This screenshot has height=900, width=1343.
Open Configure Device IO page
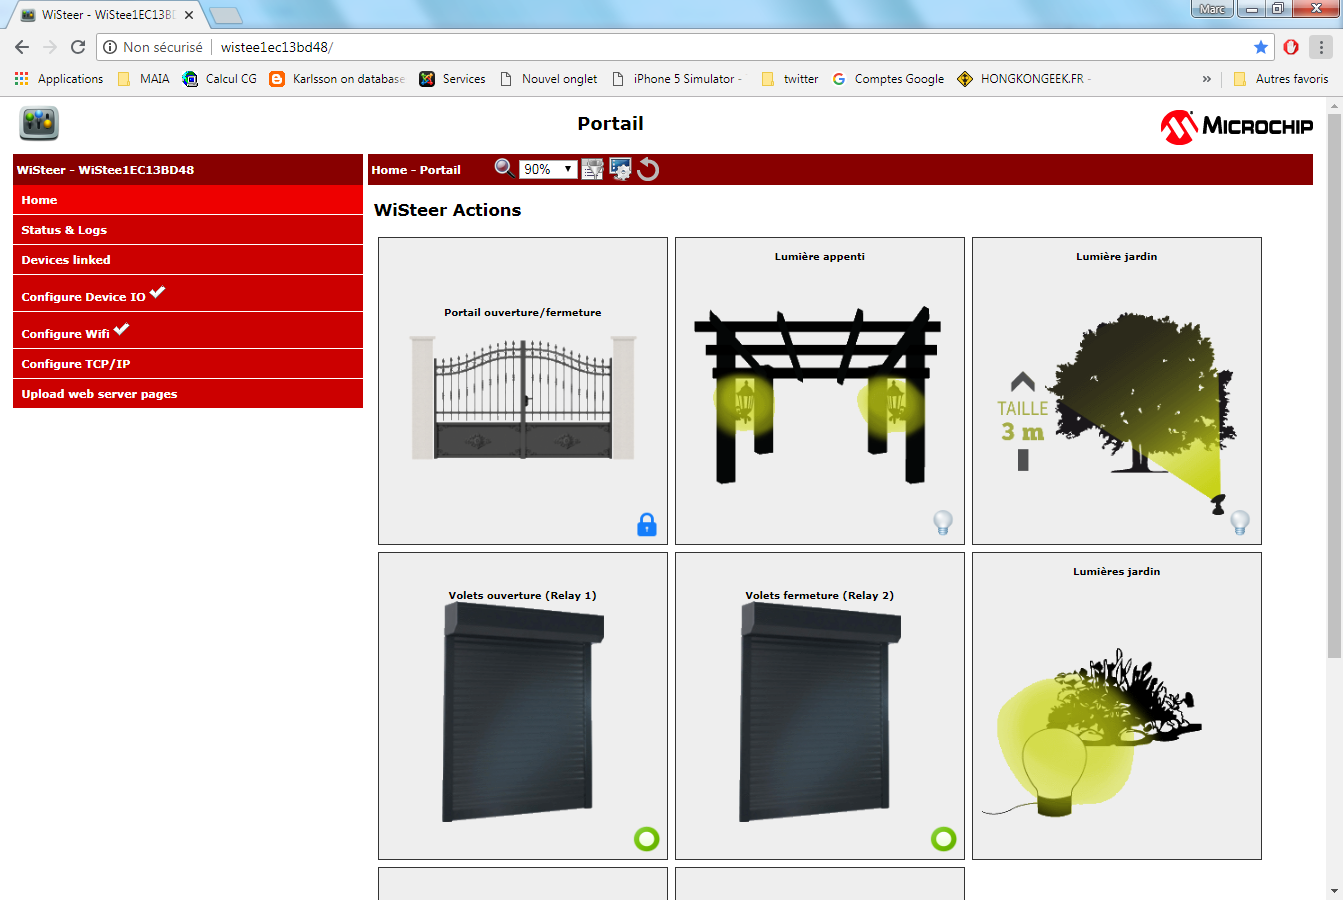[84, 296]
